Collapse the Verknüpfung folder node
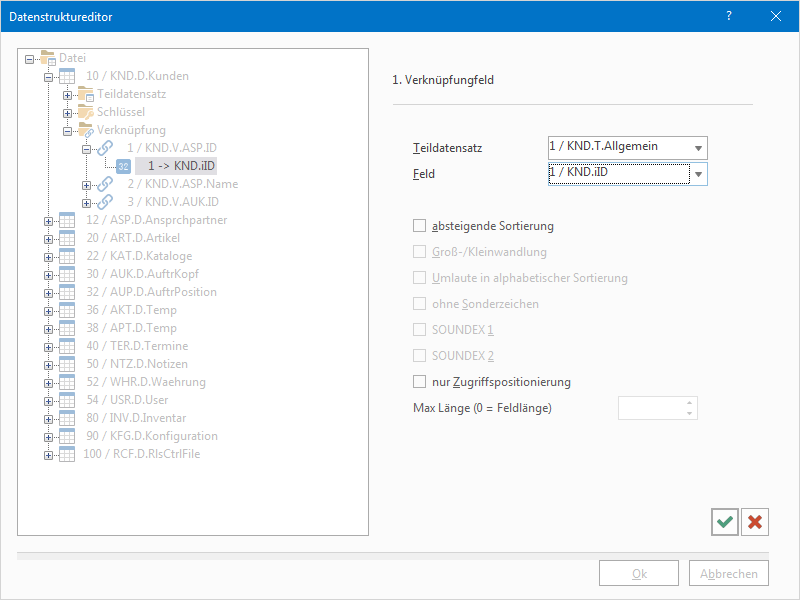 click(67, 130)
